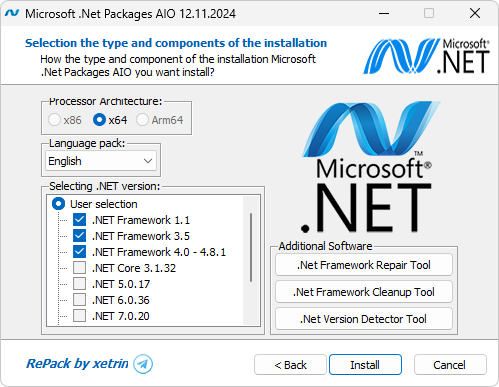
Task: Uncheck .NET Framework 1.1 checkbox
Action: click(79, 220)
